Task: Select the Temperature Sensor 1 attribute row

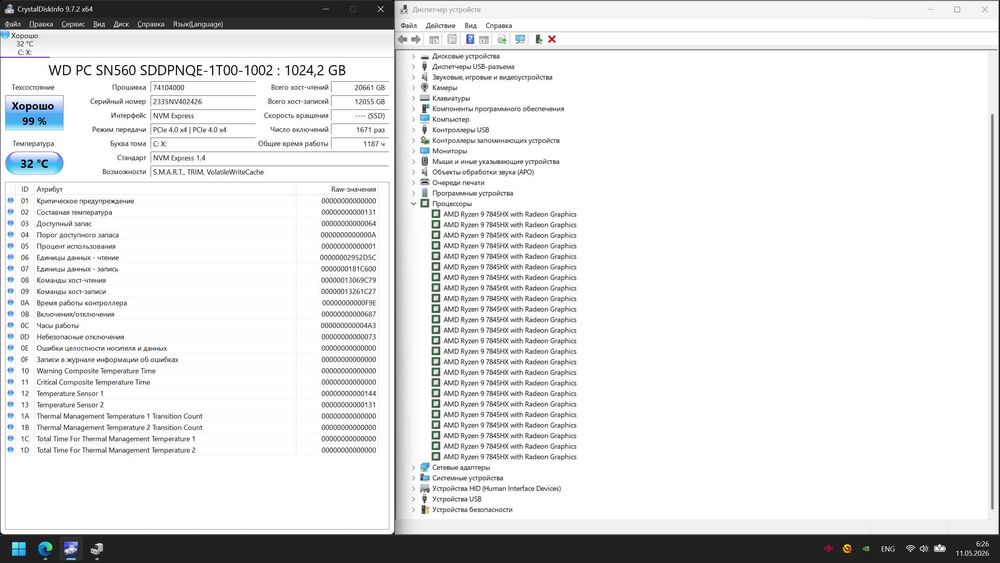Action: [x=192, y=393]
